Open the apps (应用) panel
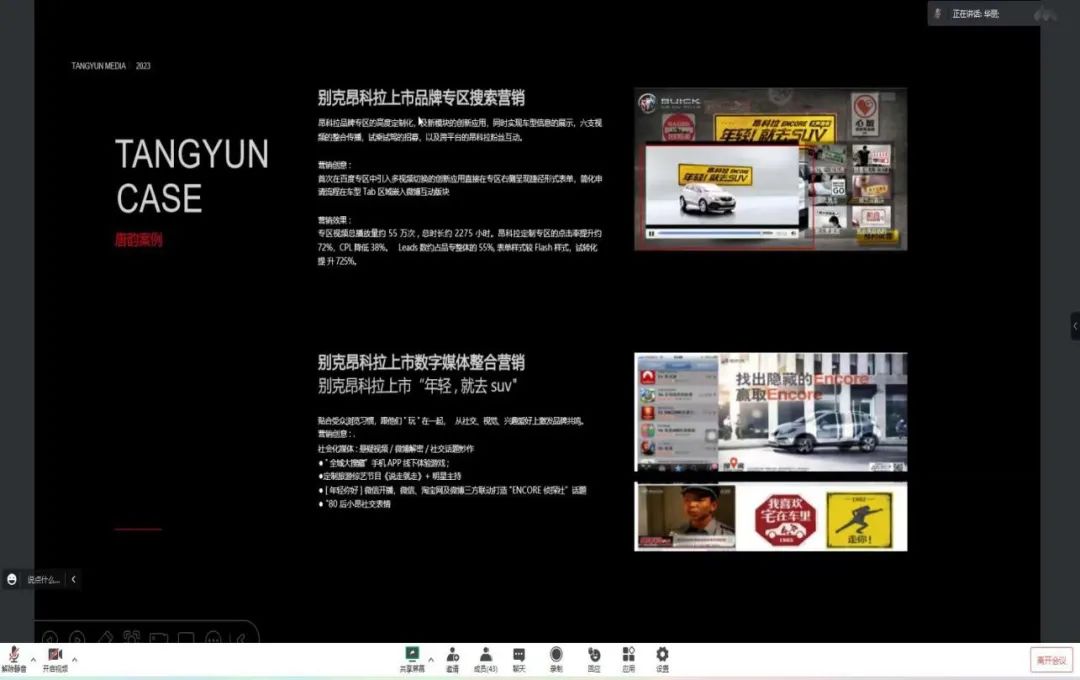1080x680 pixels. (x=628, y=659)
